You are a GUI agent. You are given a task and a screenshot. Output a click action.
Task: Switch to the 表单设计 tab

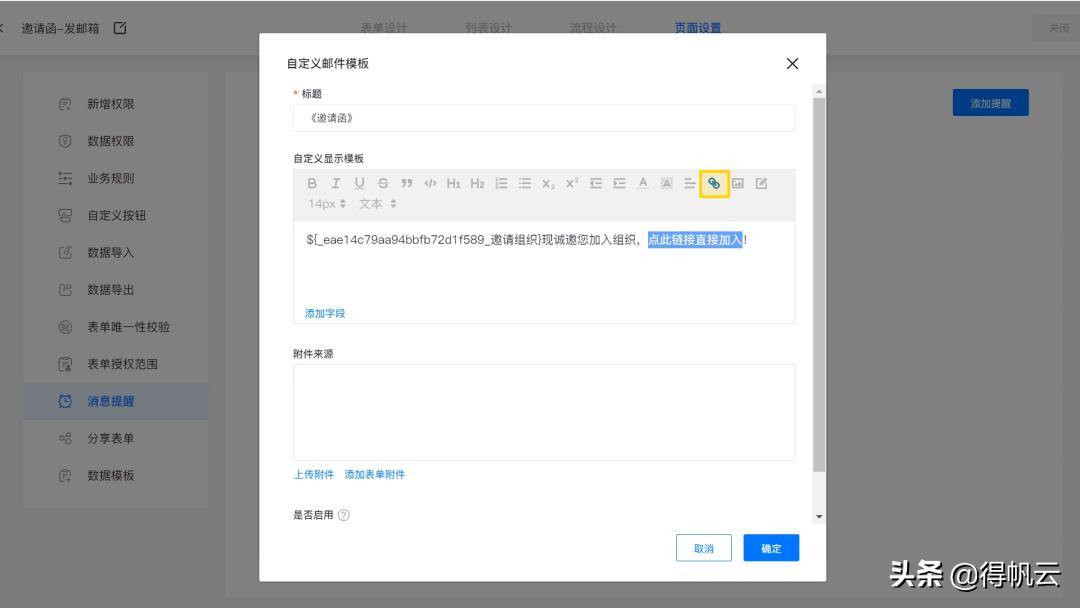tap(387, 28)
